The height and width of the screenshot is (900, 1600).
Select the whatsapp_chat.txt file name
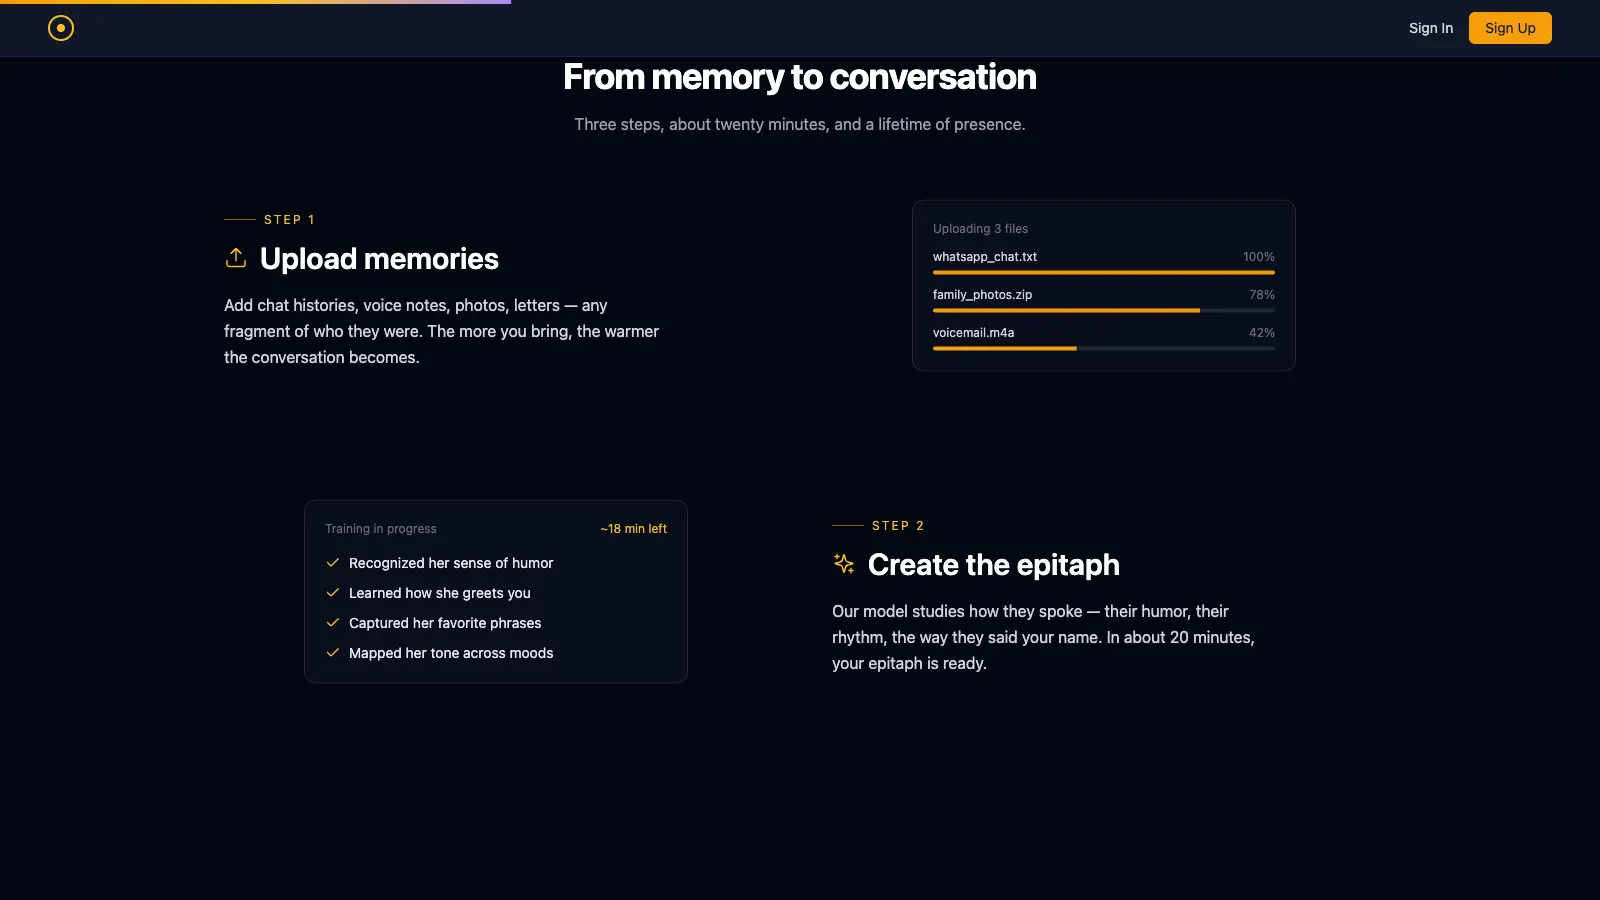(x=985, y=257)
